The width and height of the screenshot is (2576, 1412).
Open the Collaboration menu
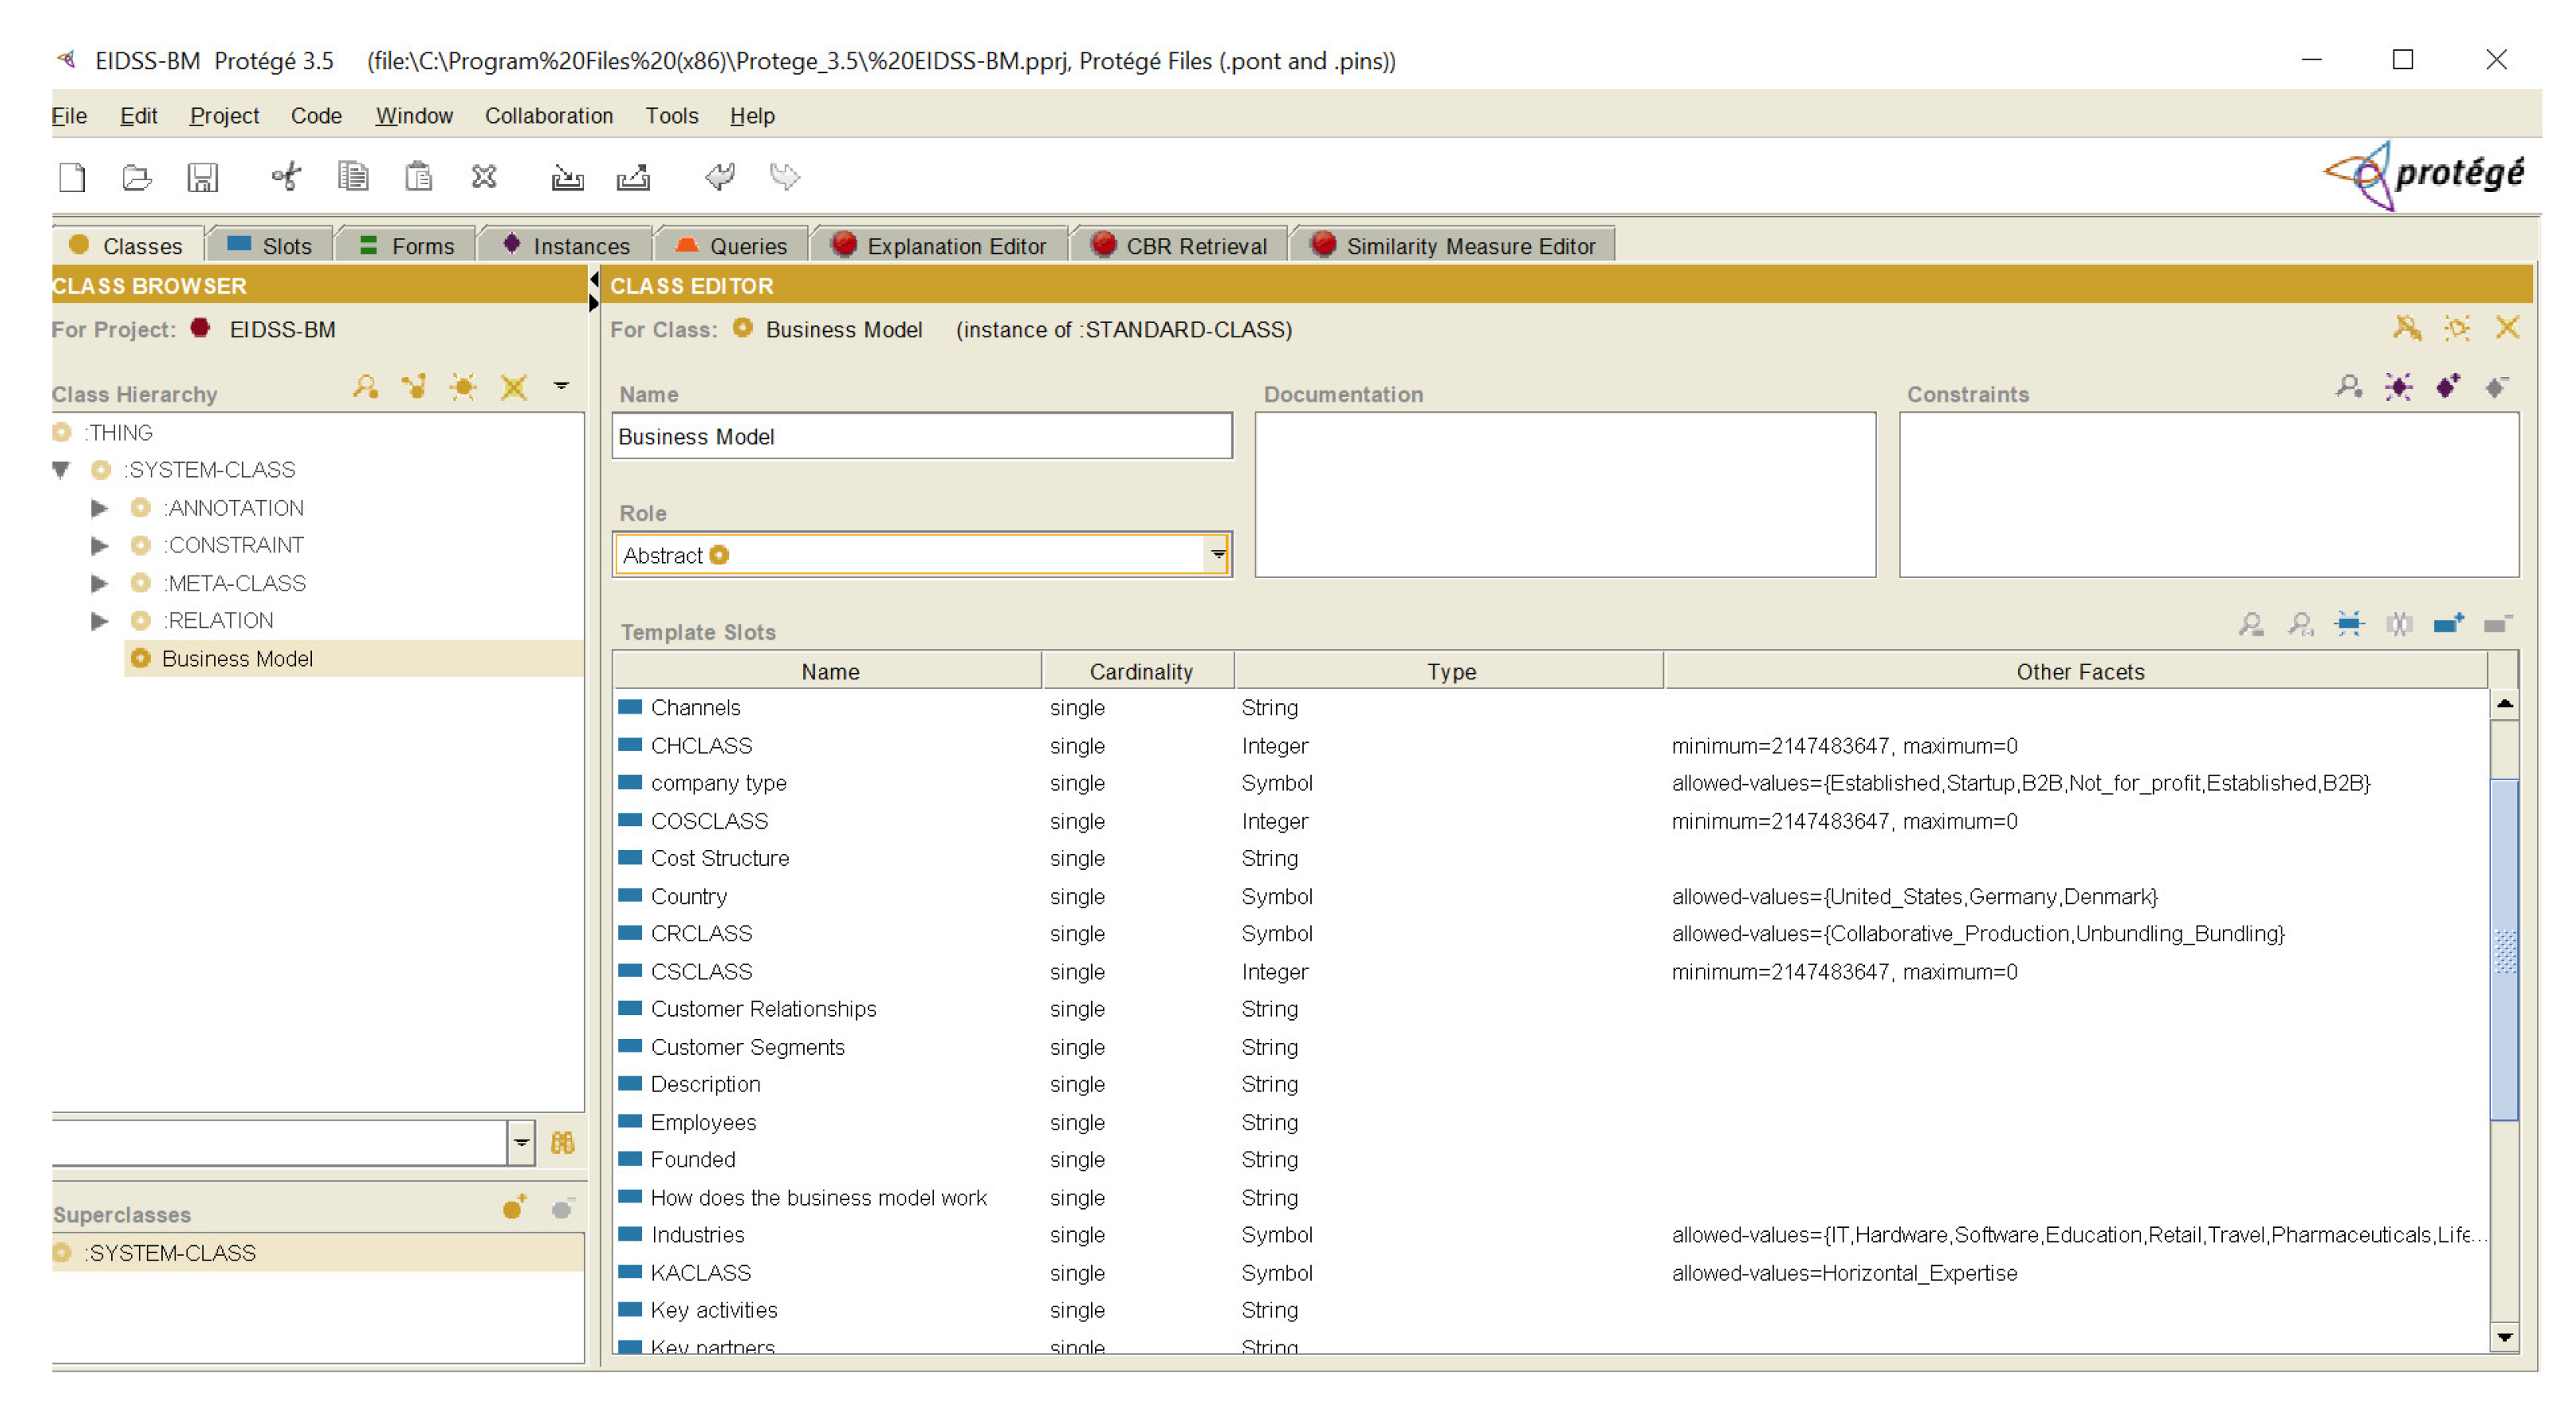coord(548,116)
